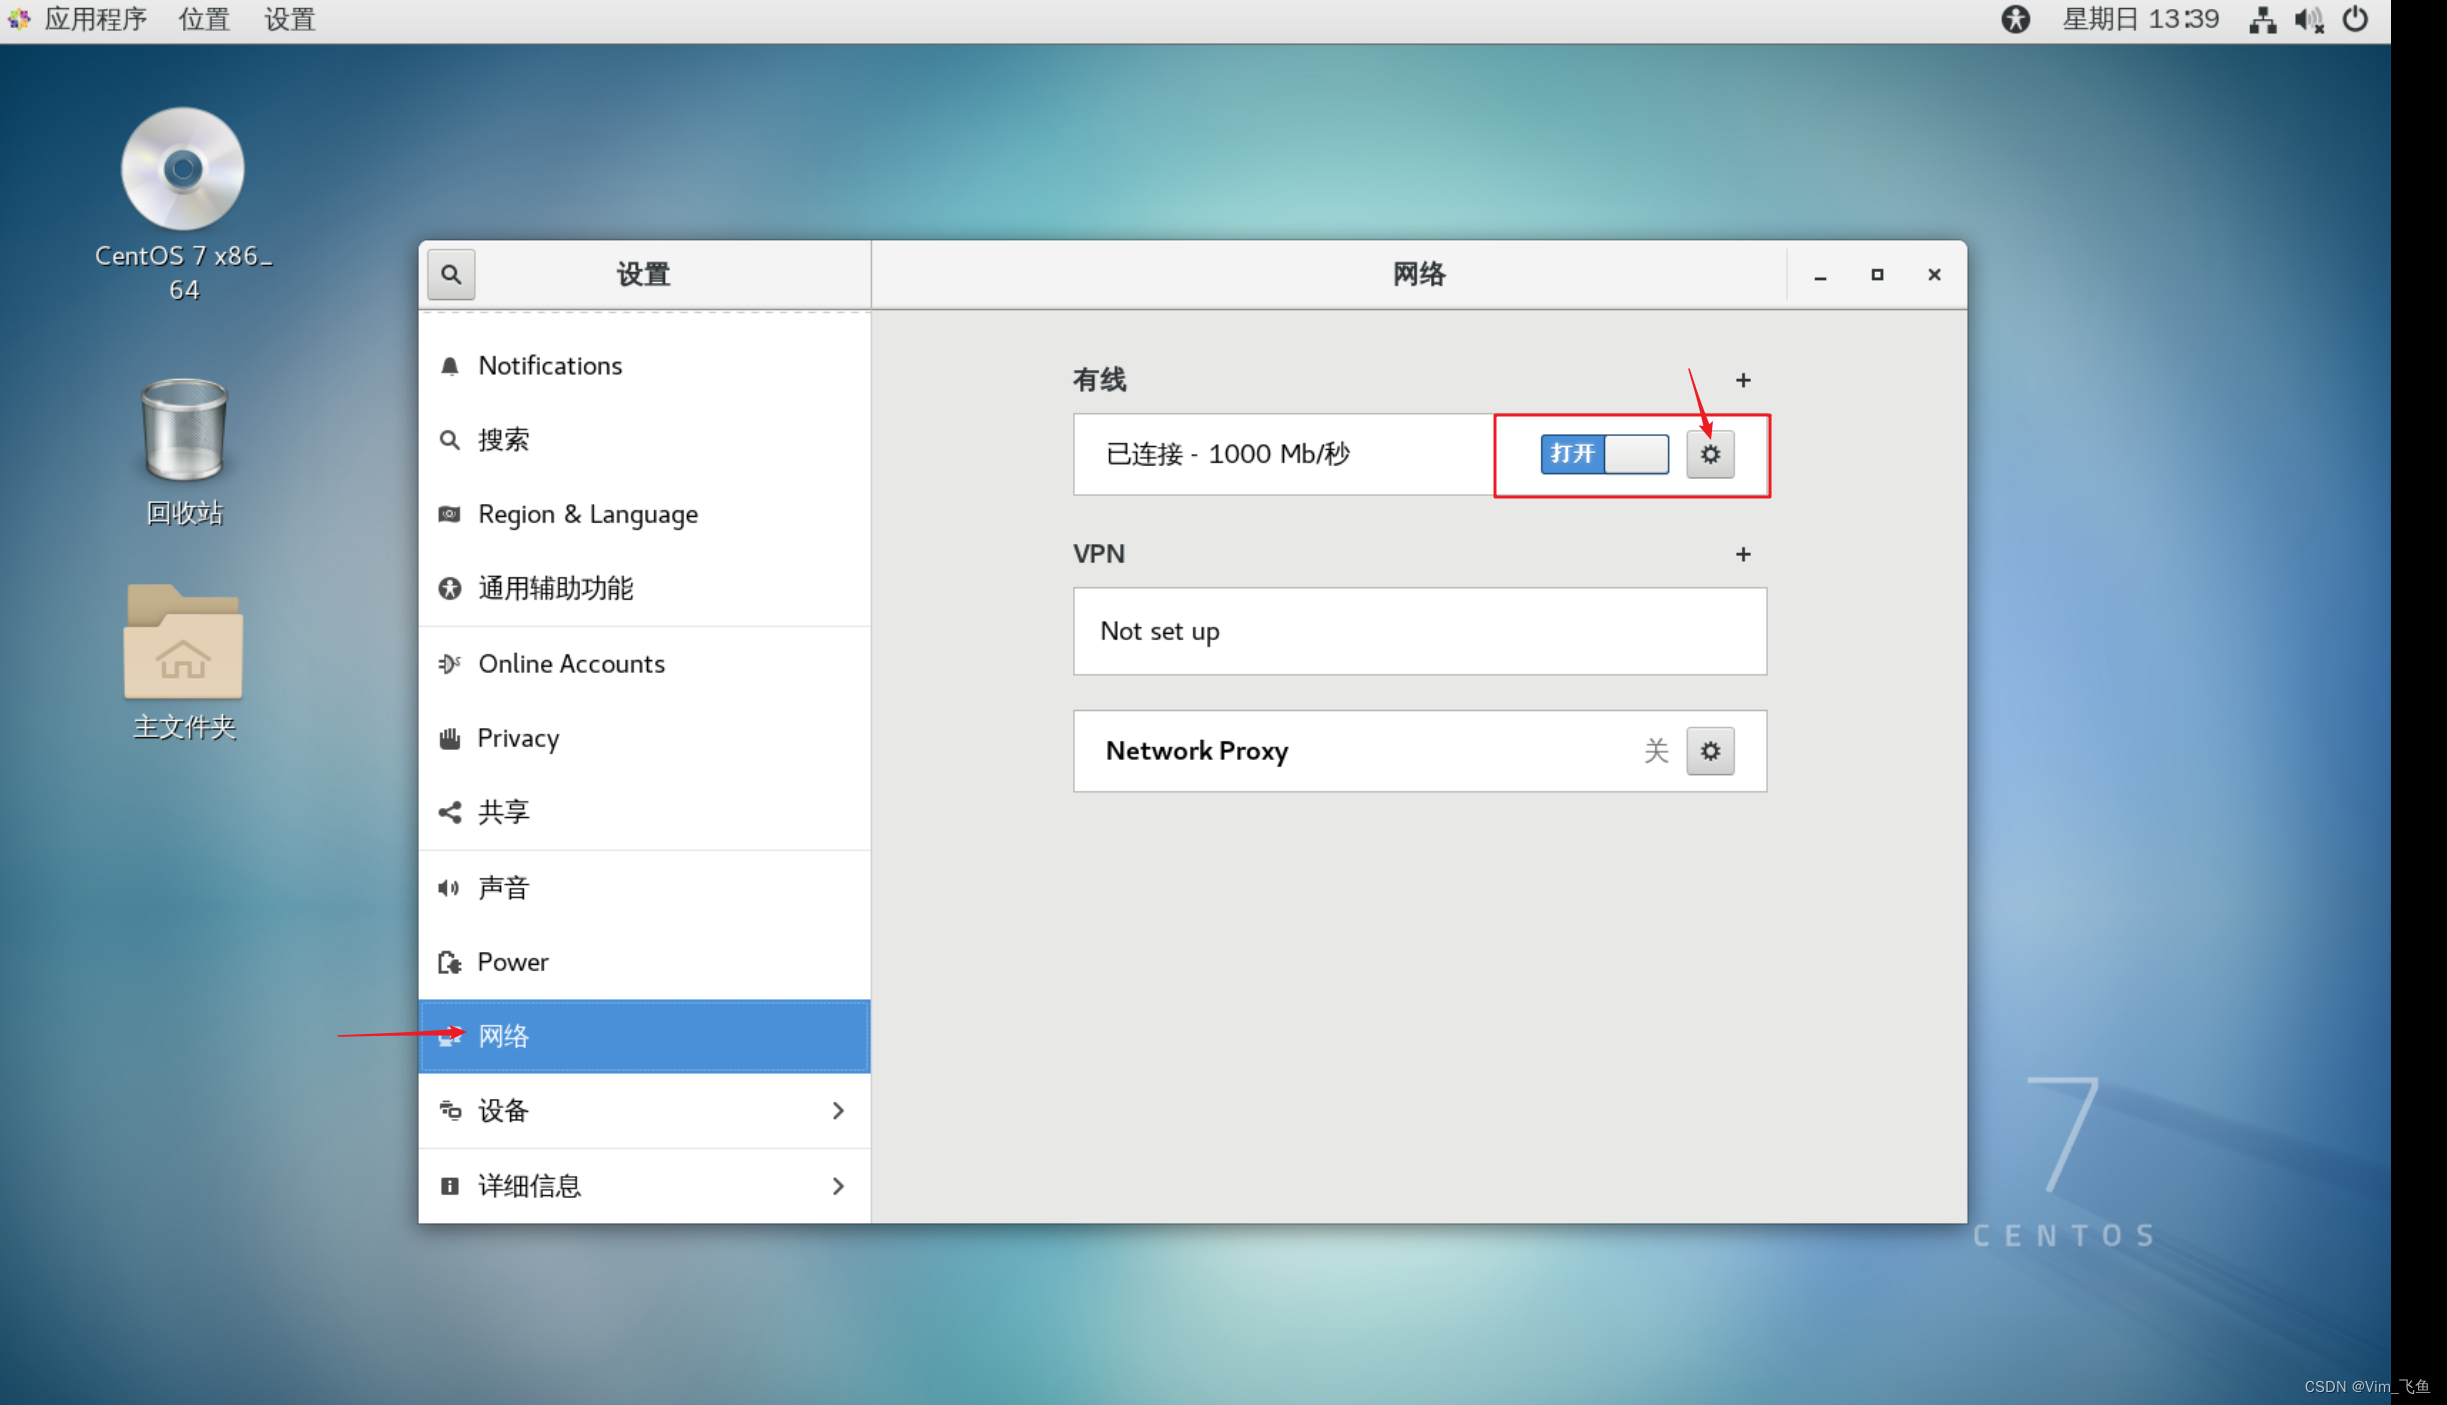The image size is (2447, 1405).
Task: Open the 应用程序 menu
Action: coord(95,19)
